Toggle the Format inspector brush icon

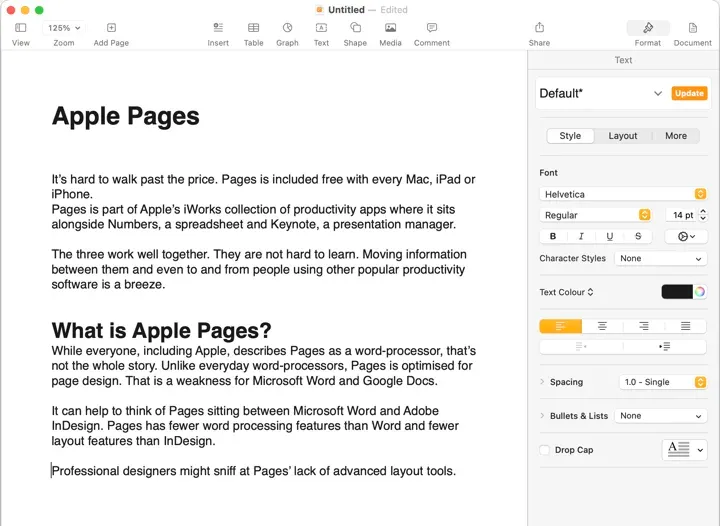click(648, 28)
